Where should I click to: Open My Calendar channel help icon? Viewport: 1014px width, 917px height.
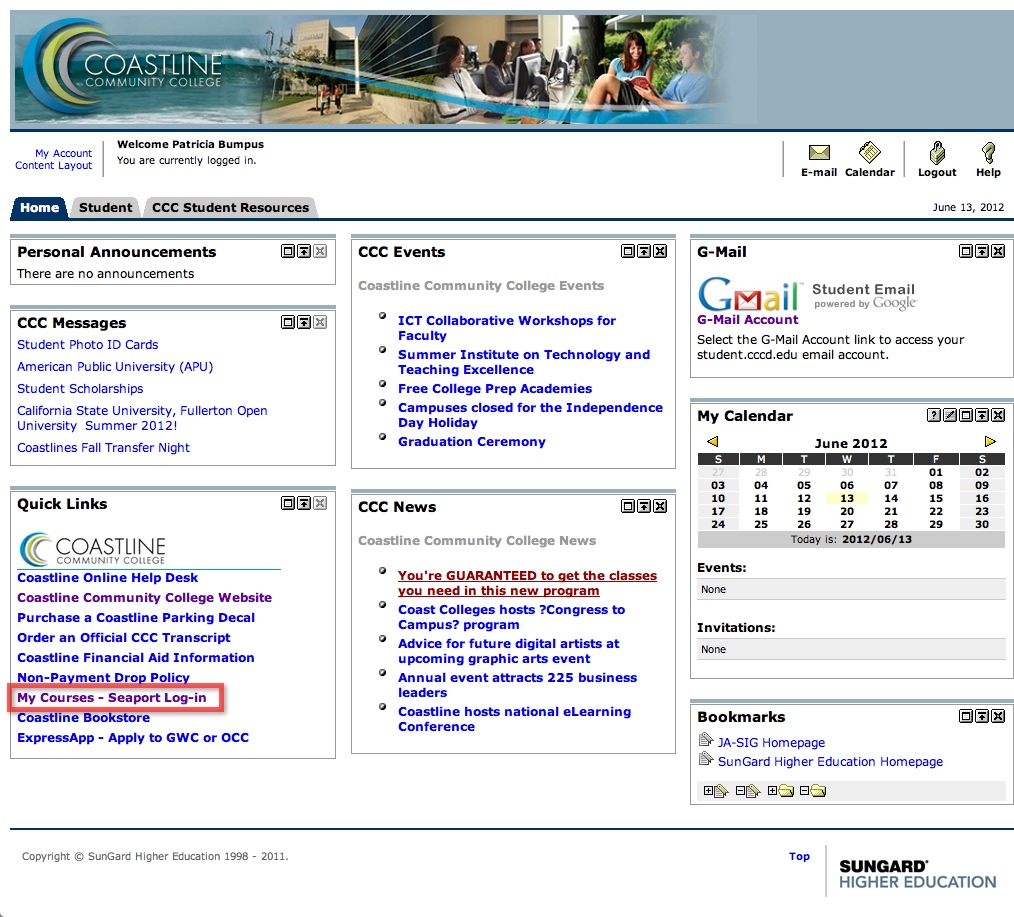click(x=934, y=415)
